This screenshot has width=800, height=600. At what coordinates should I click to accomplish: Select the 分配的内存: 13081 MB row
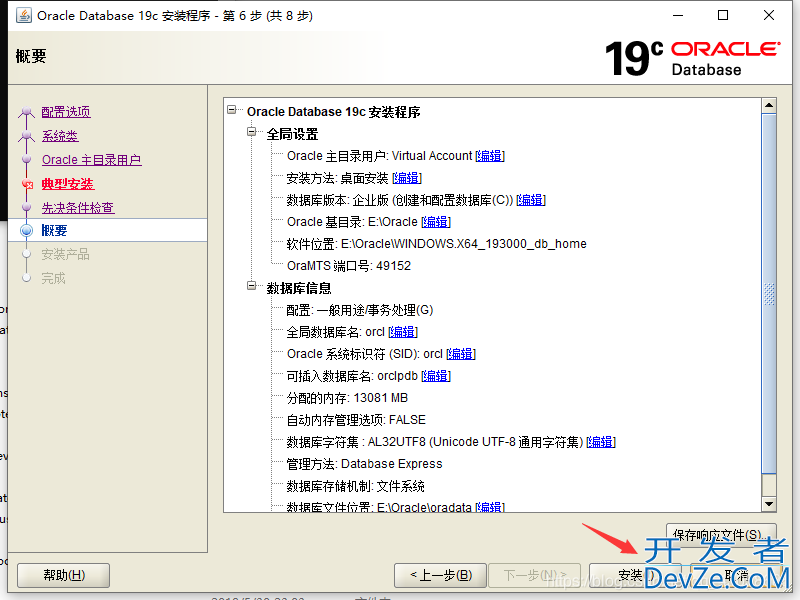pyautogui.click(x=347, y=398)
